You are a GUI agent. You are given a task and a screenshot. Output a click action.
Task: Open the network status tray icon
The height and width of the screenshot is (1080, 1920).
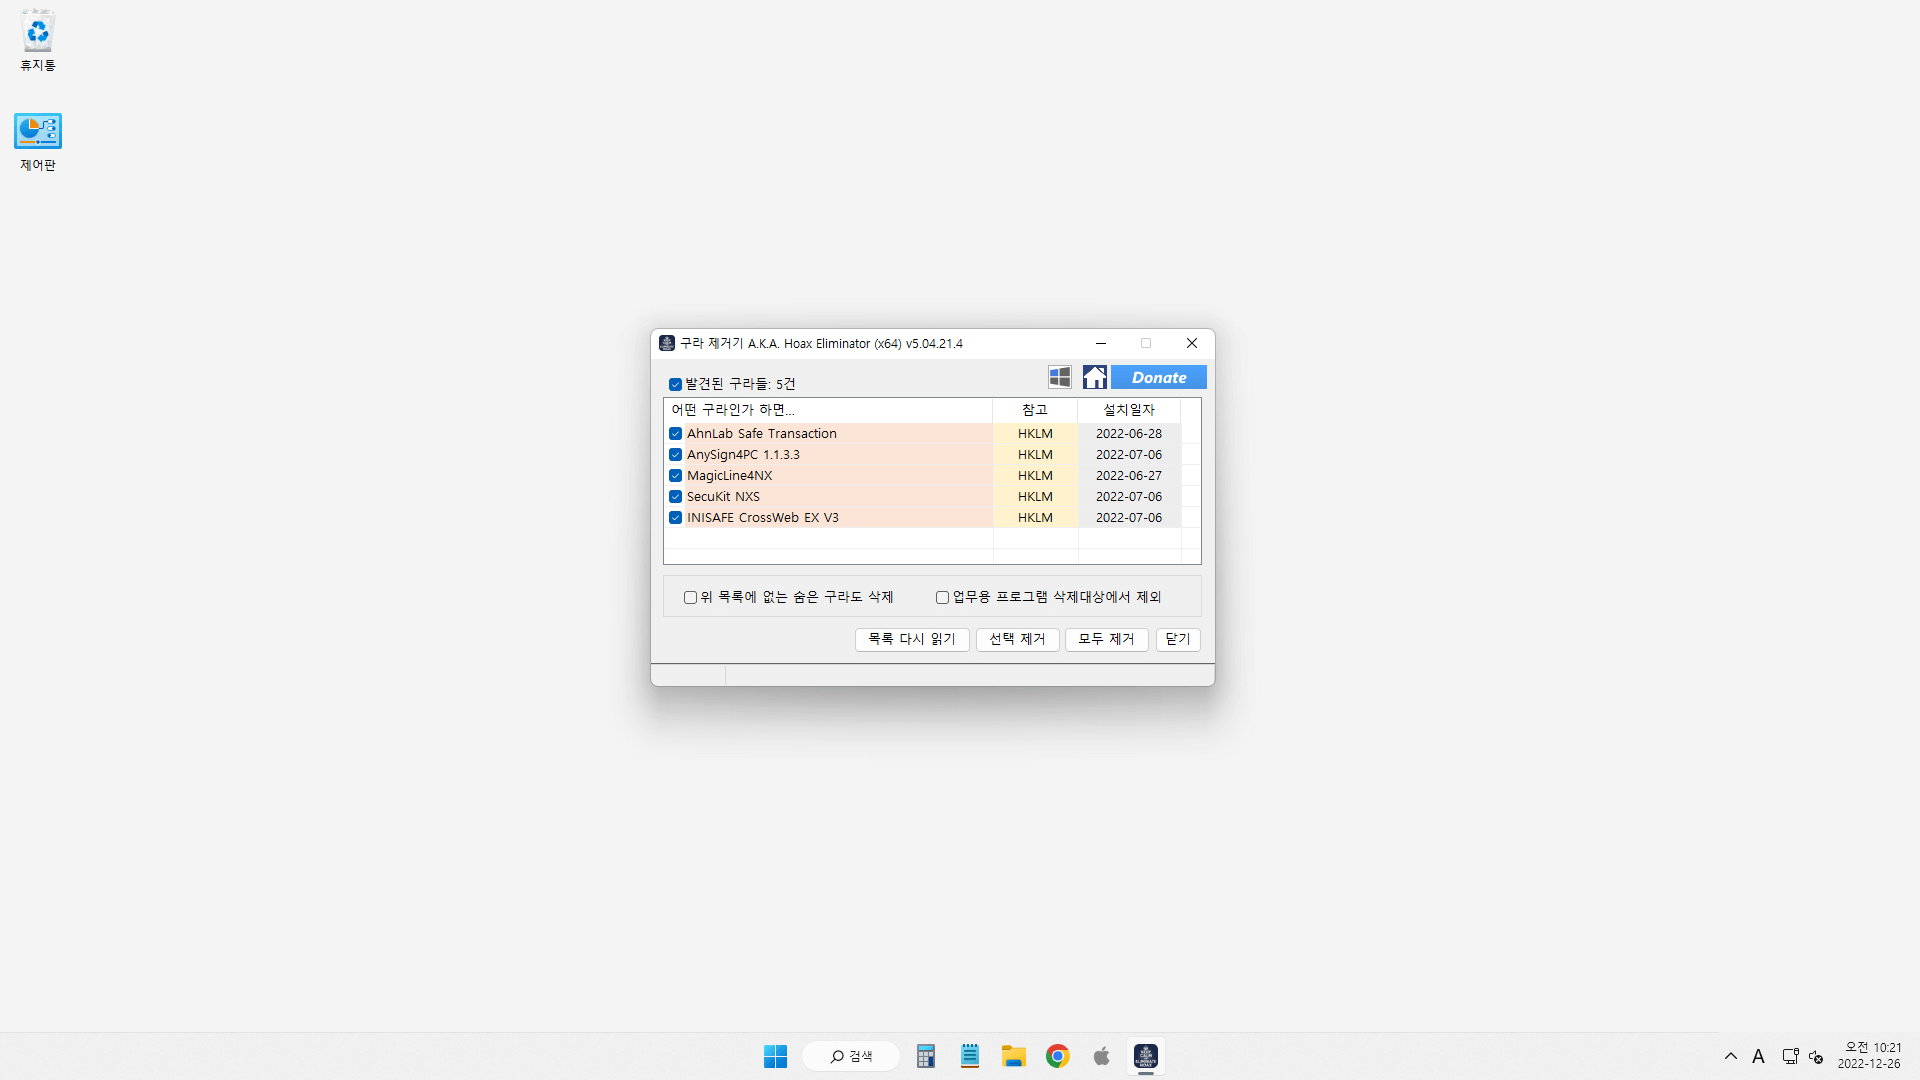[1790, 1056]
